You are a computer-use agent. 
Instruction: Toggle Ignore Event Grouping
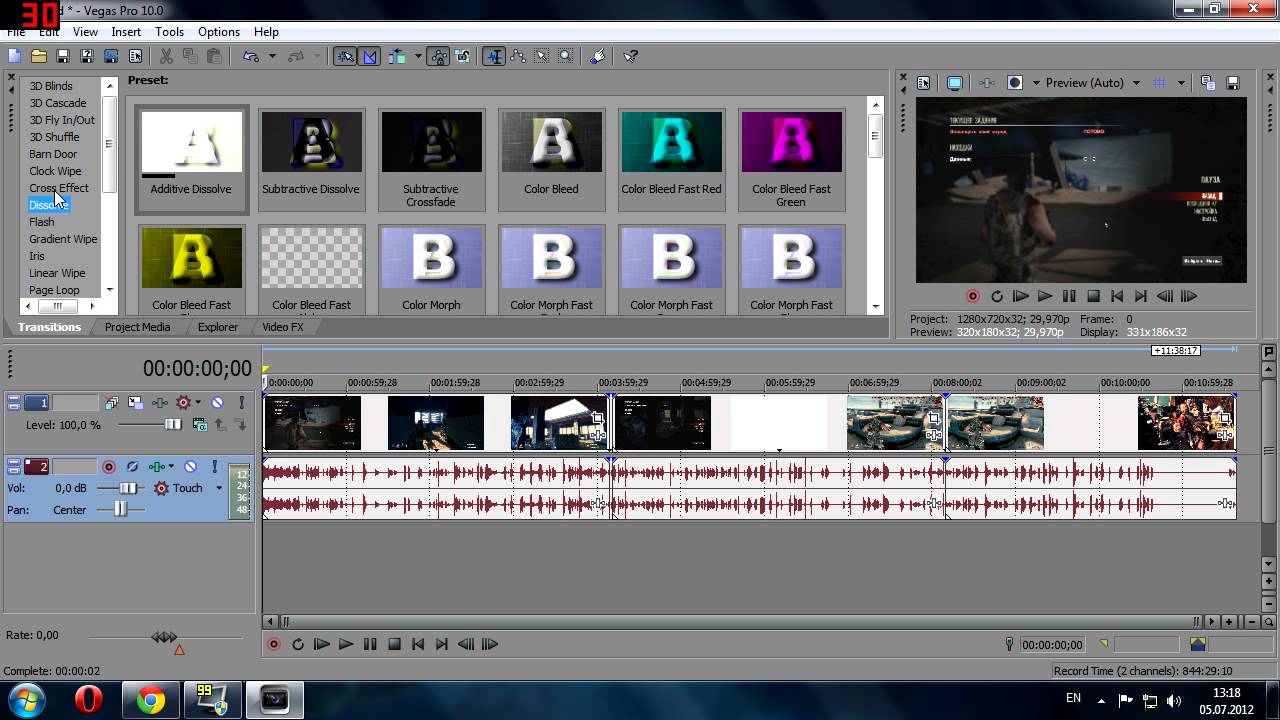pos(463,57)
